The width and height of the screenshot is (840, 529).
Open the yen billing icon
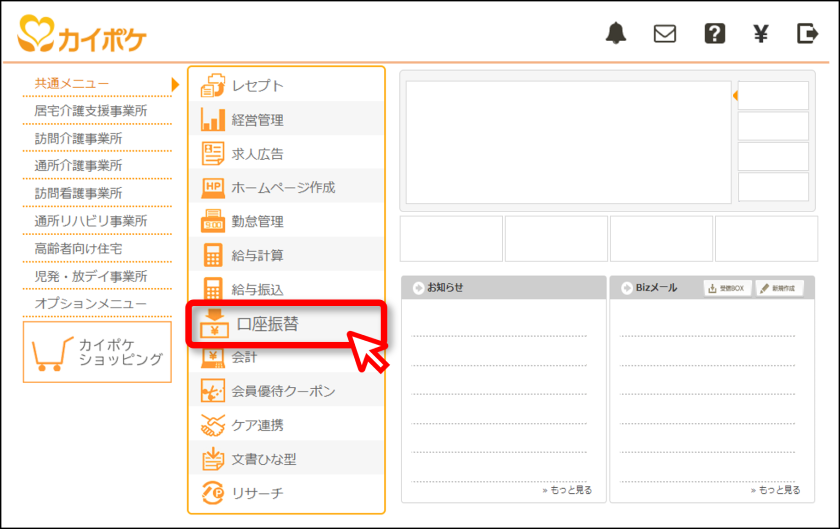point(761,34)
